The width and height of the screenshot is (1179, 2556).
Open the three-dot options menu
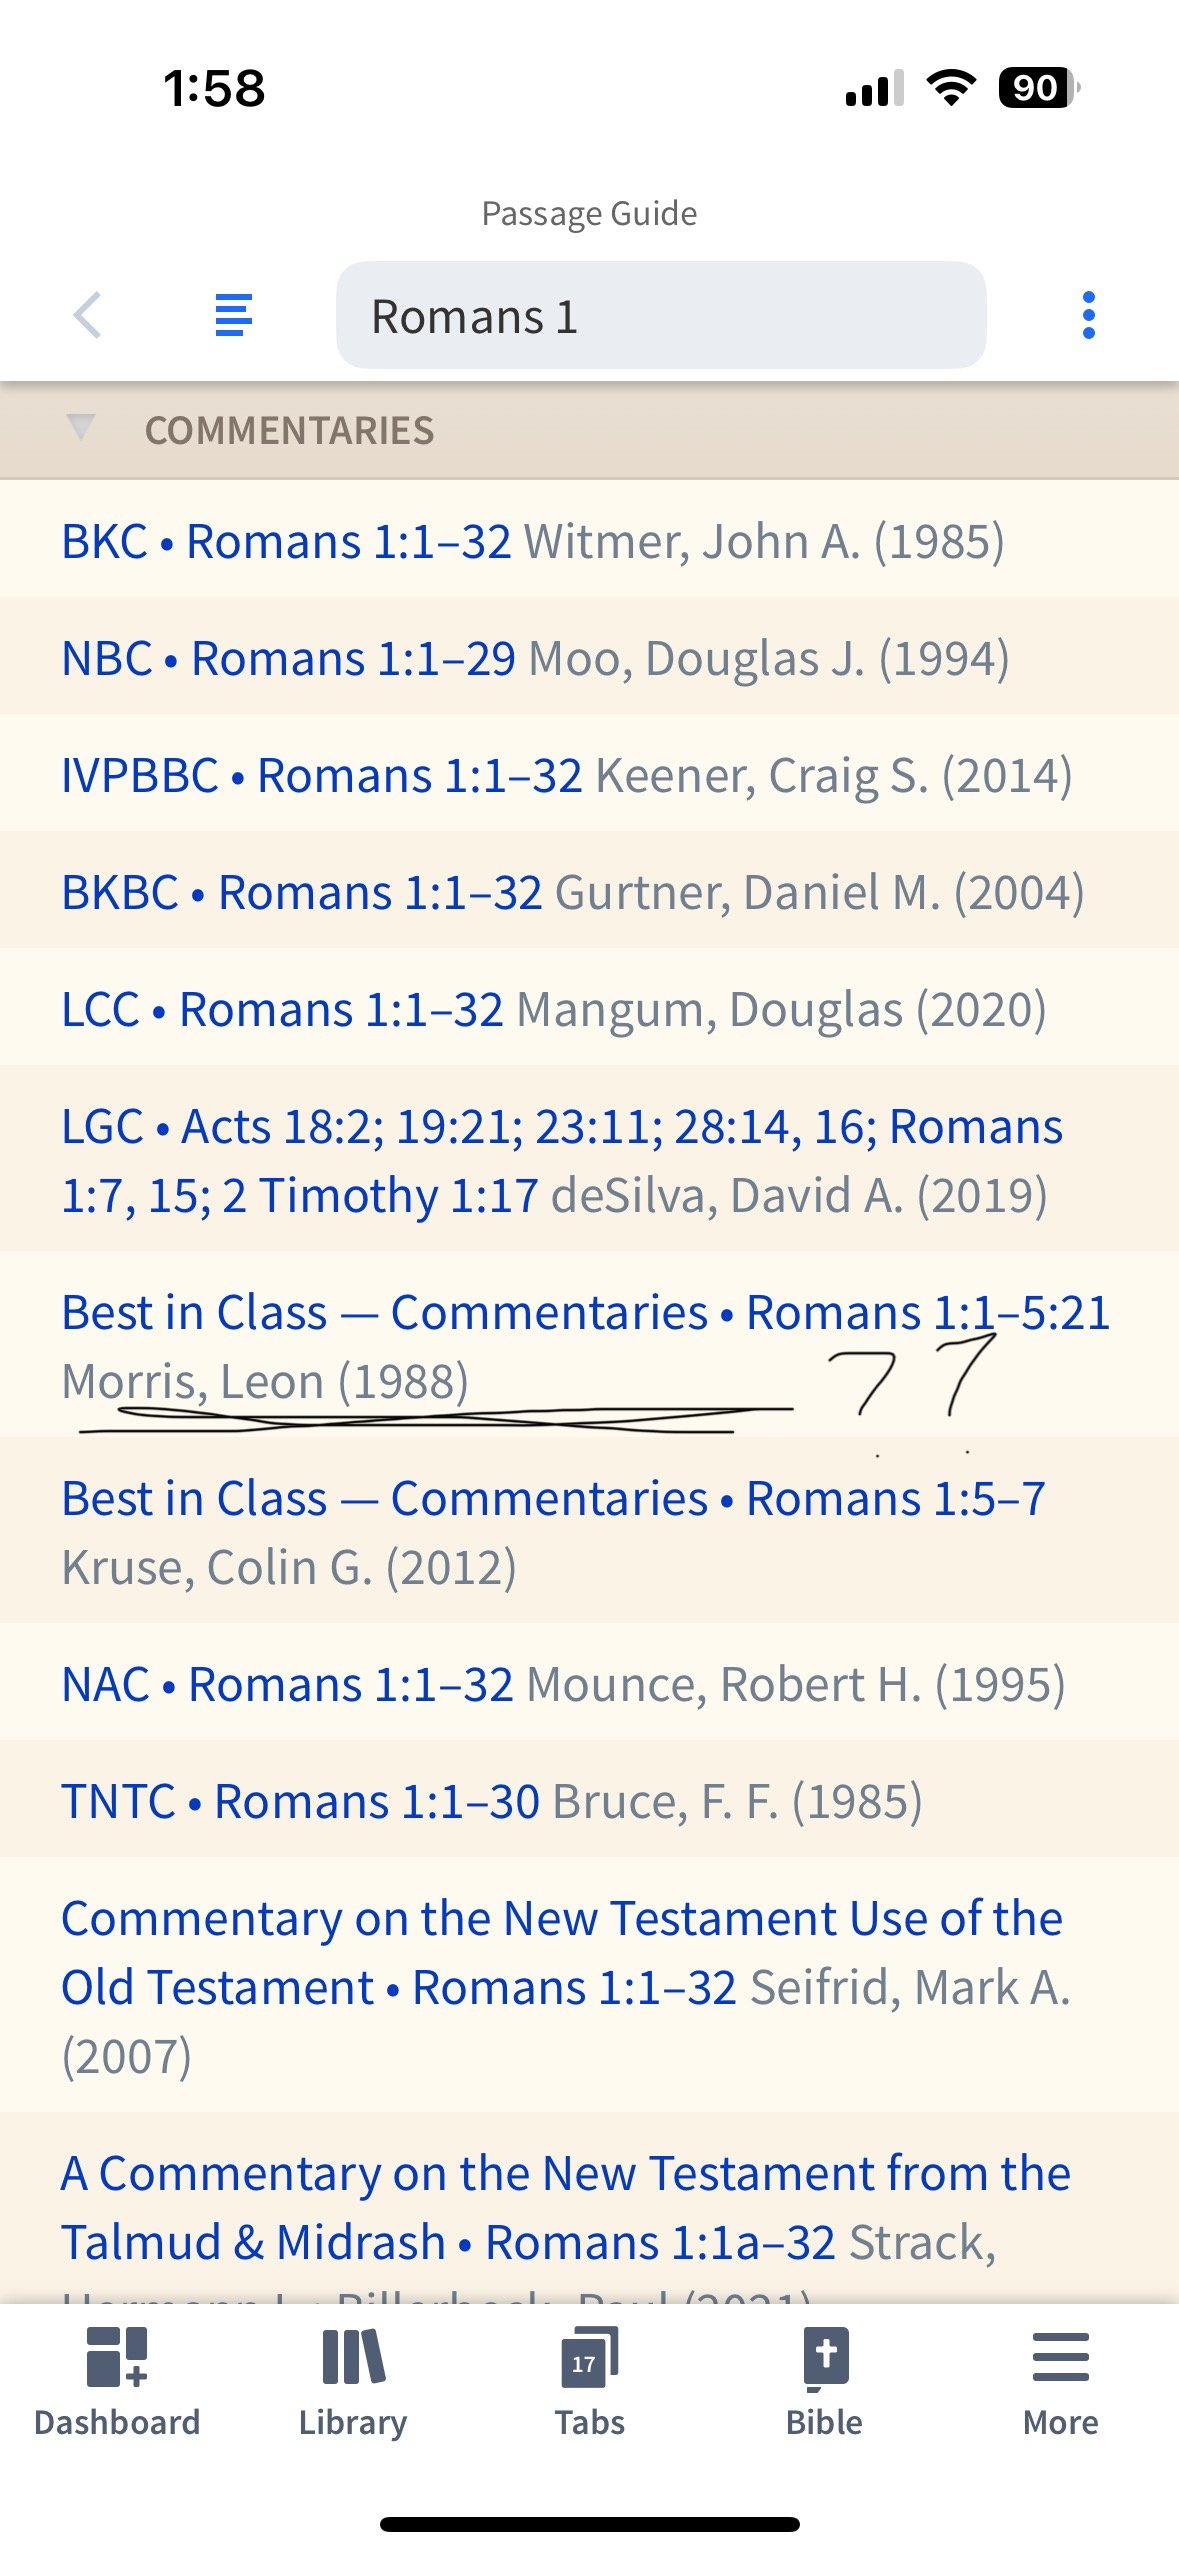click(1089, 316)
